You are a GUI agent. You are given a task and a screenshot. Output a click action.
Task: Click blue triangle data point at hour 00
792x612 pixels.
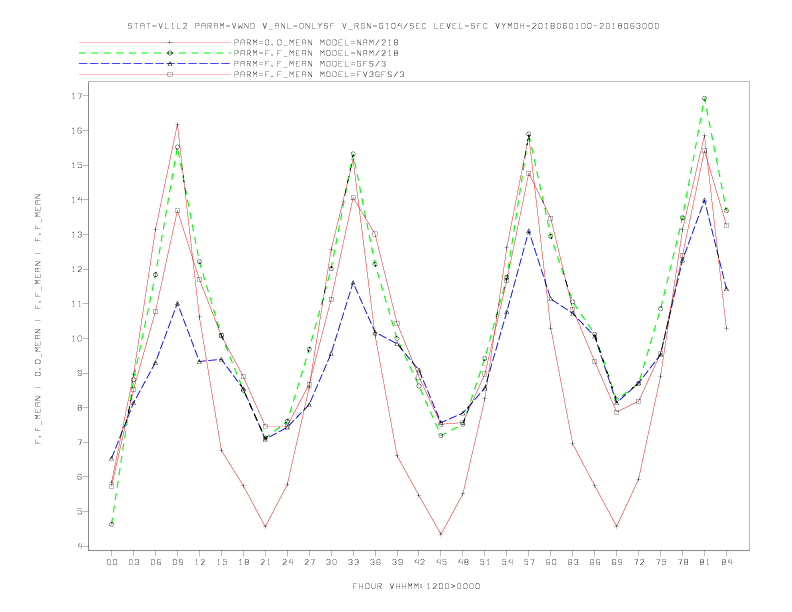[112, 458]
